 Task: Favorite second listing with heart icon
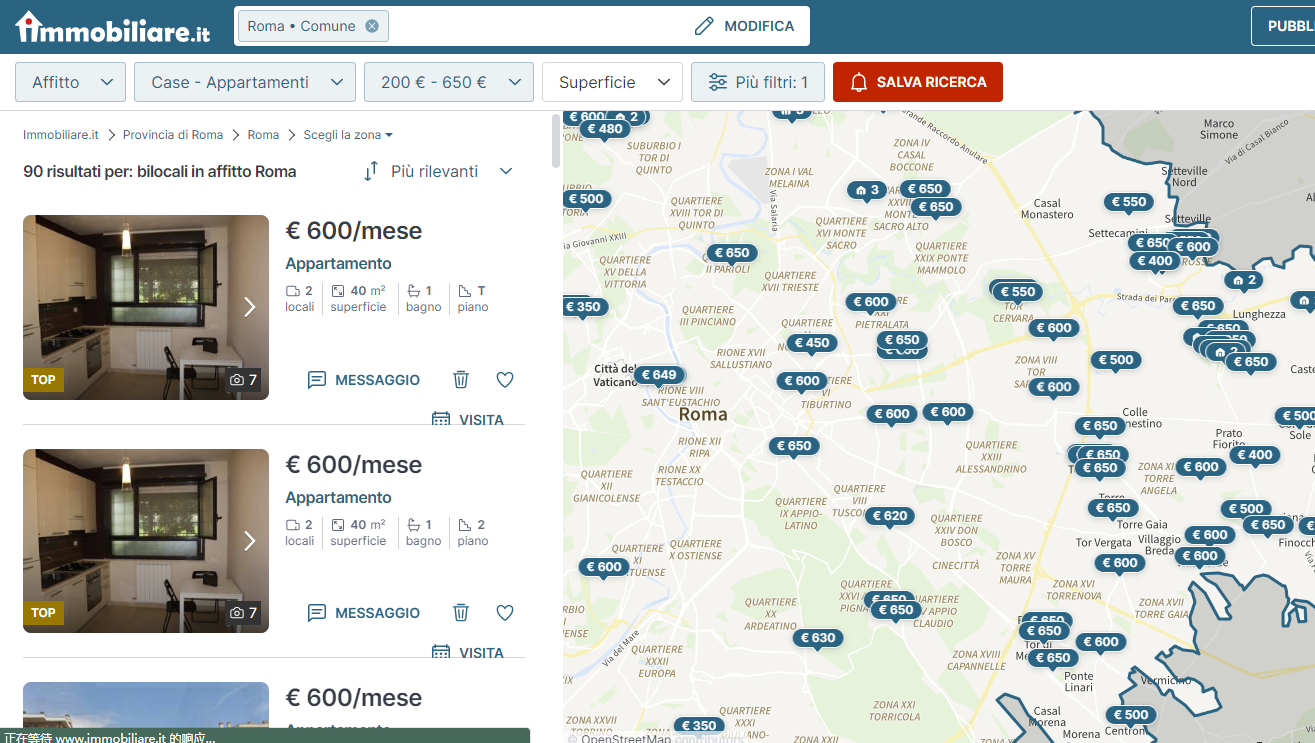505,613
